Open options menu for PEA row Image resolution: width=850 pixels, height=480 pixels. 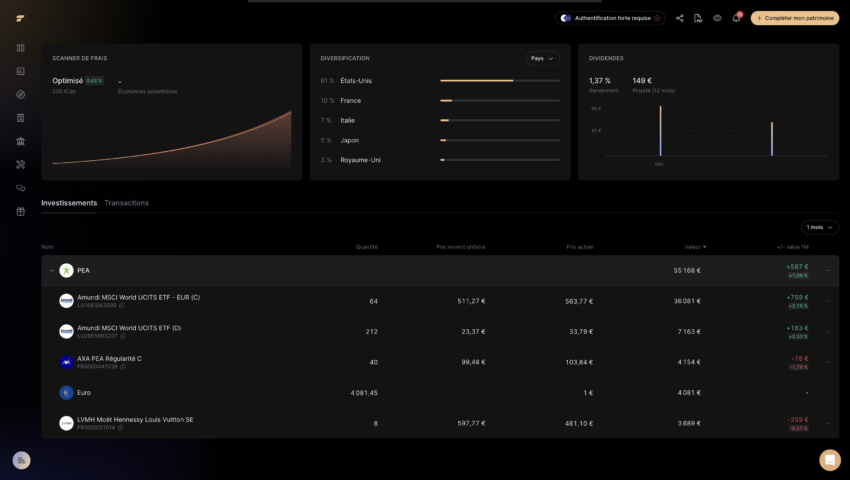click(x=827, y=270)
